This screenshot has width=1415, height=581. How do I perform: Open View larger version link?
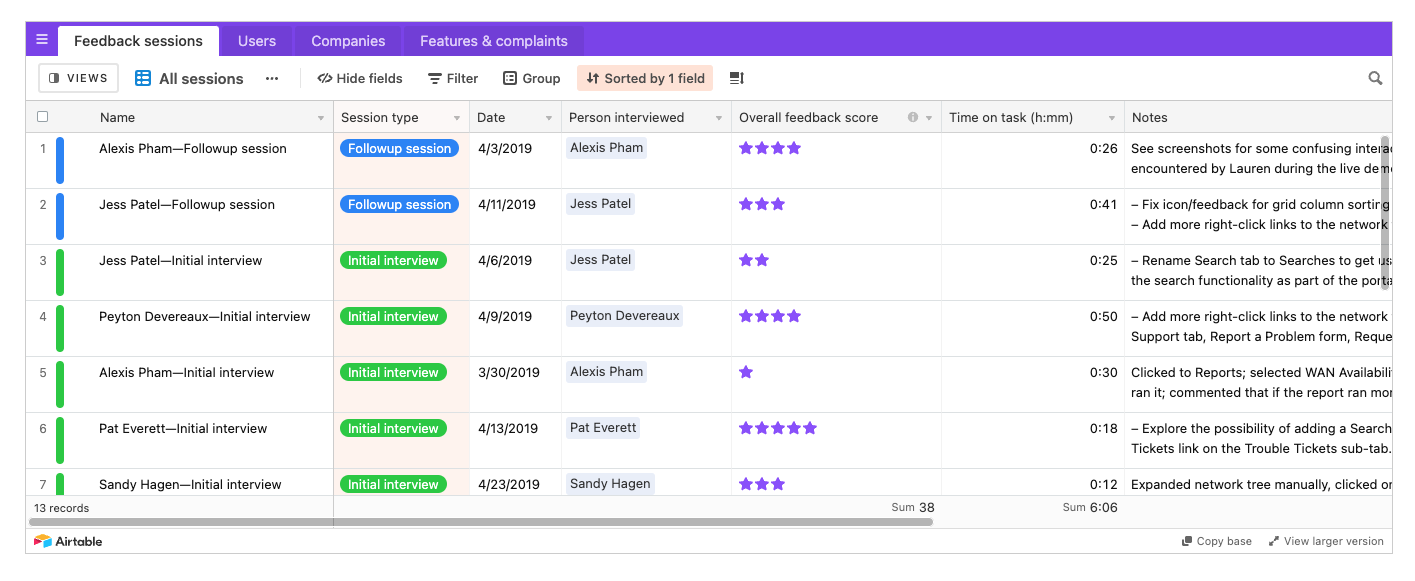[1326, 541]
